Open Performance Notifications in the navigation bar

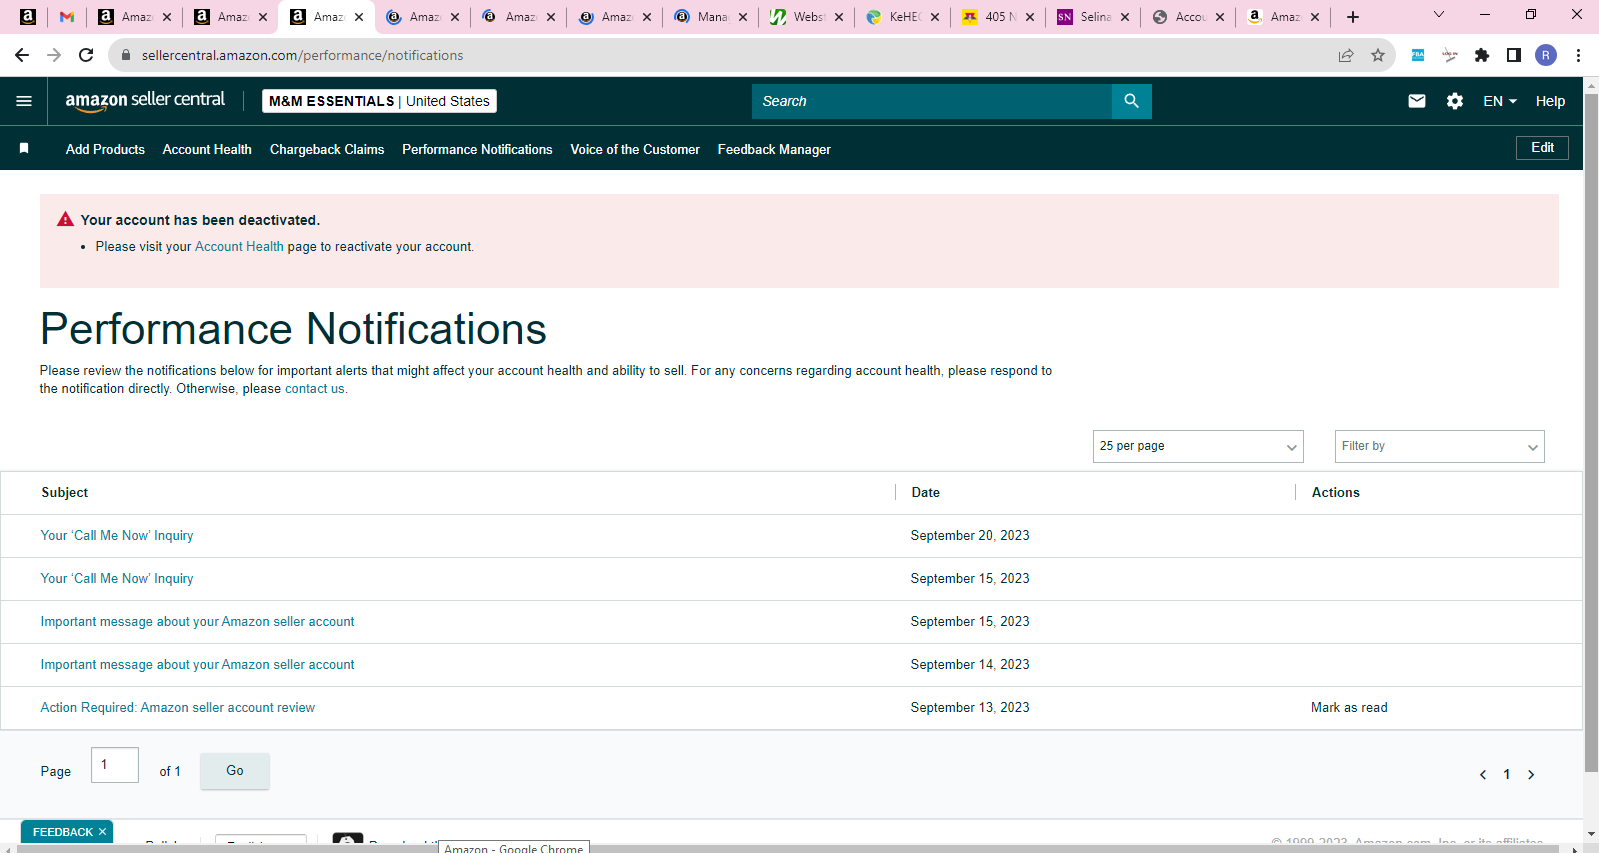click(477, 149)
